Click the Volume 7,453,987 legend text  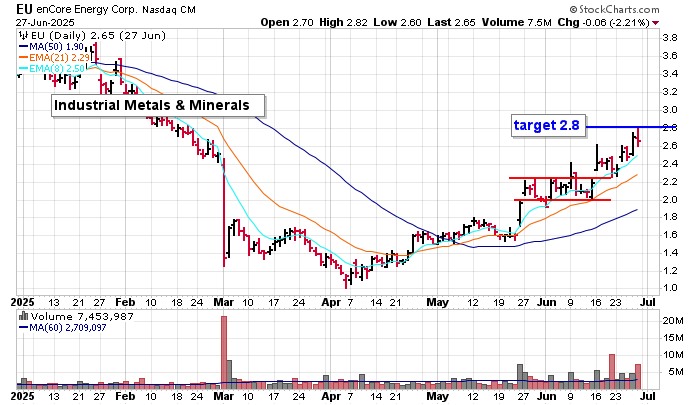coord(82,317)
